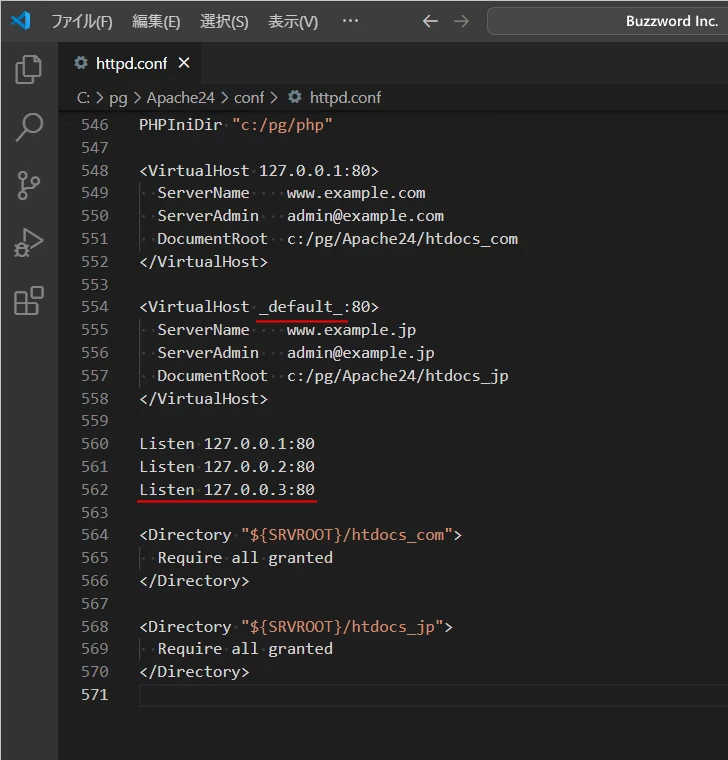Screen dimensions: 728x760
Task: Open the 選択(S) menu
Action: (224, 21)
